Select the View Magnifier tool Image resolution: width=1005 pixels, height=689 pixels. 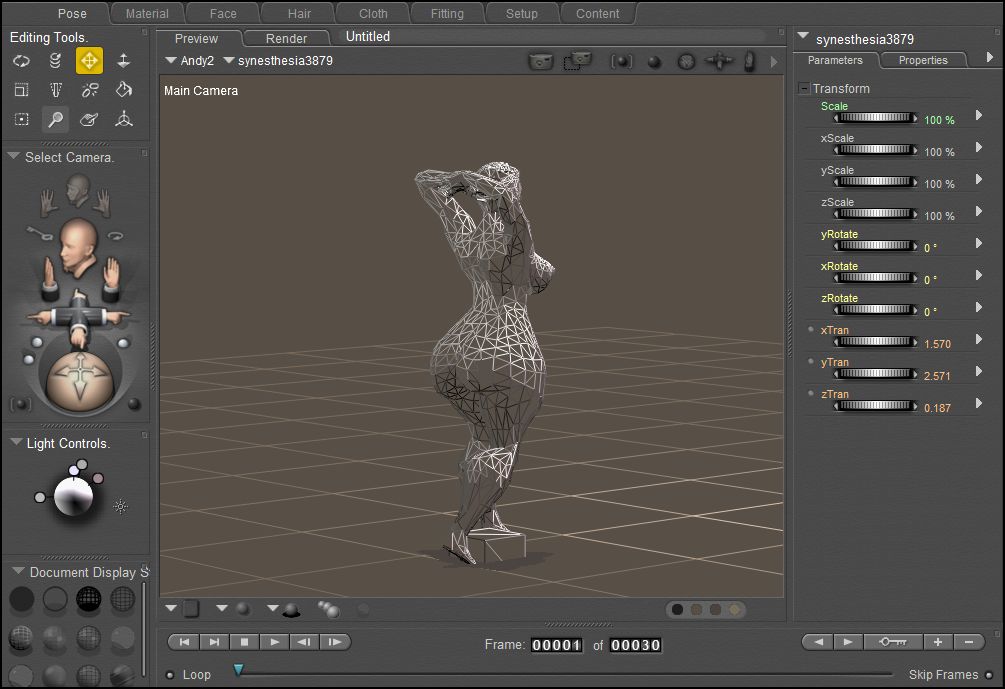(x=56, y=119)
